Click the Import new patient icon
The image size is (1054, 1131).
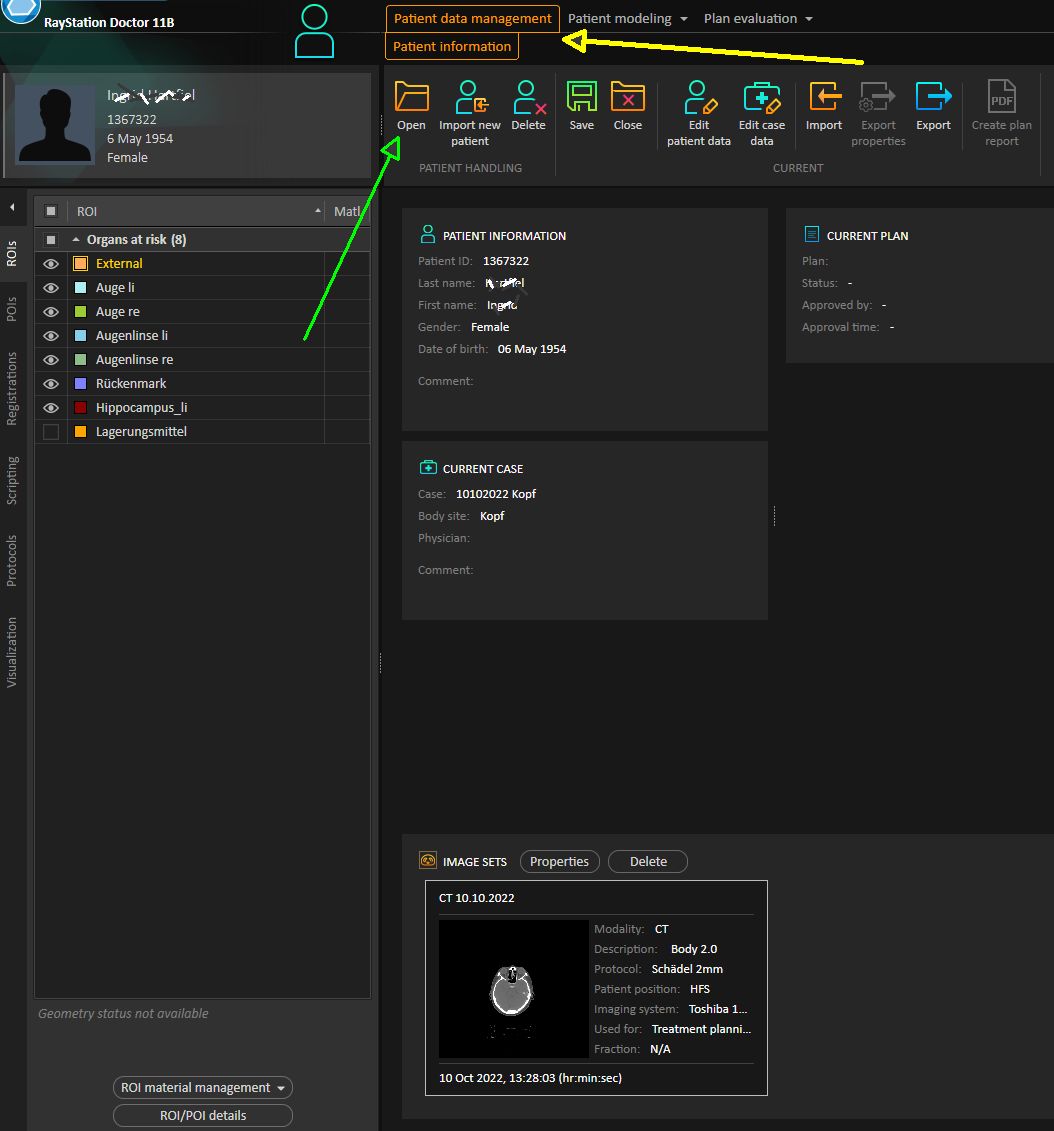pos(469,98)
